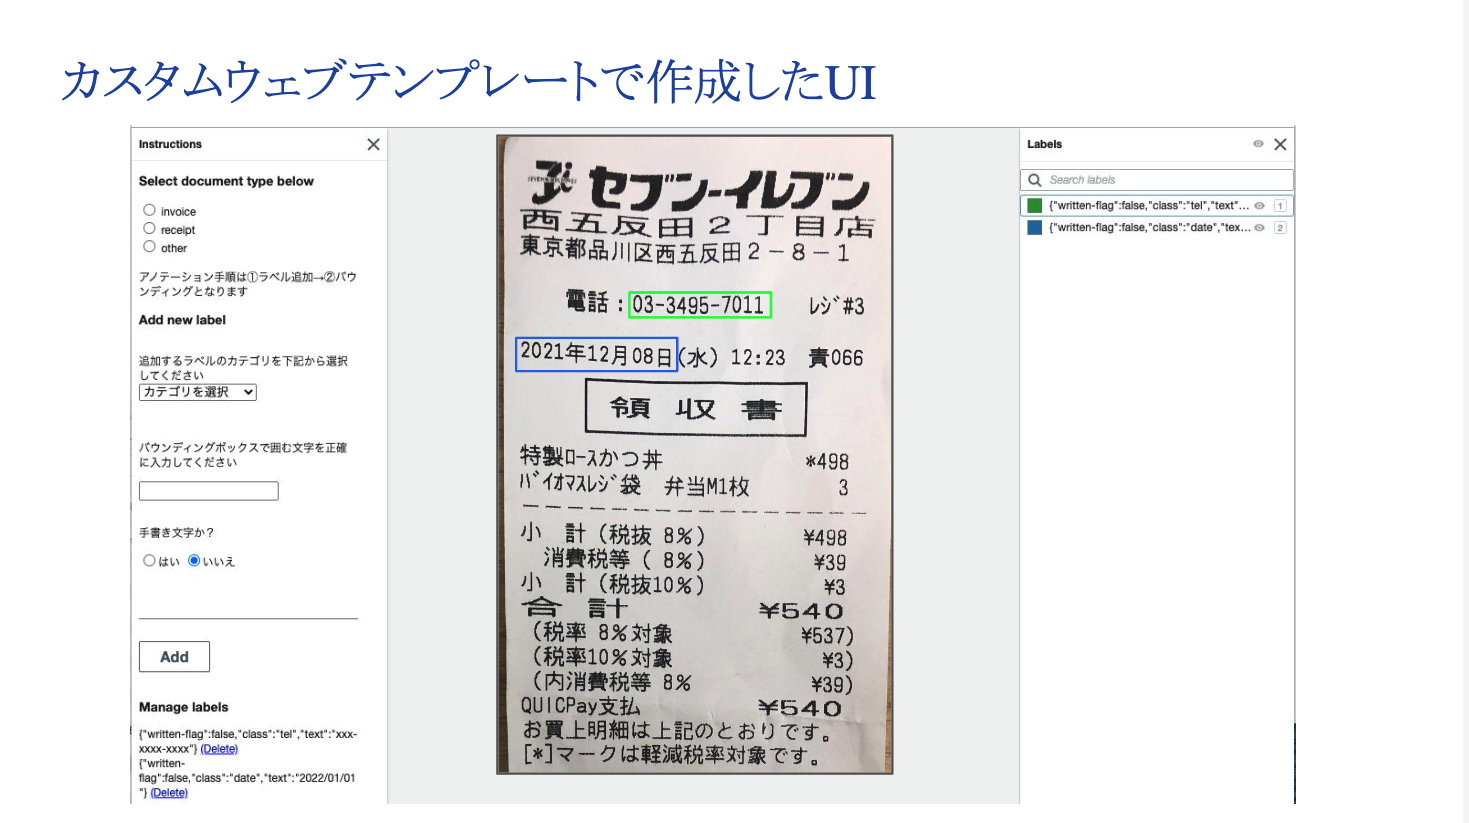Select the blue box around 2021年12月08日
Image resolution: width=1469 pixels, height=823 pixels.
pos(596,354)
